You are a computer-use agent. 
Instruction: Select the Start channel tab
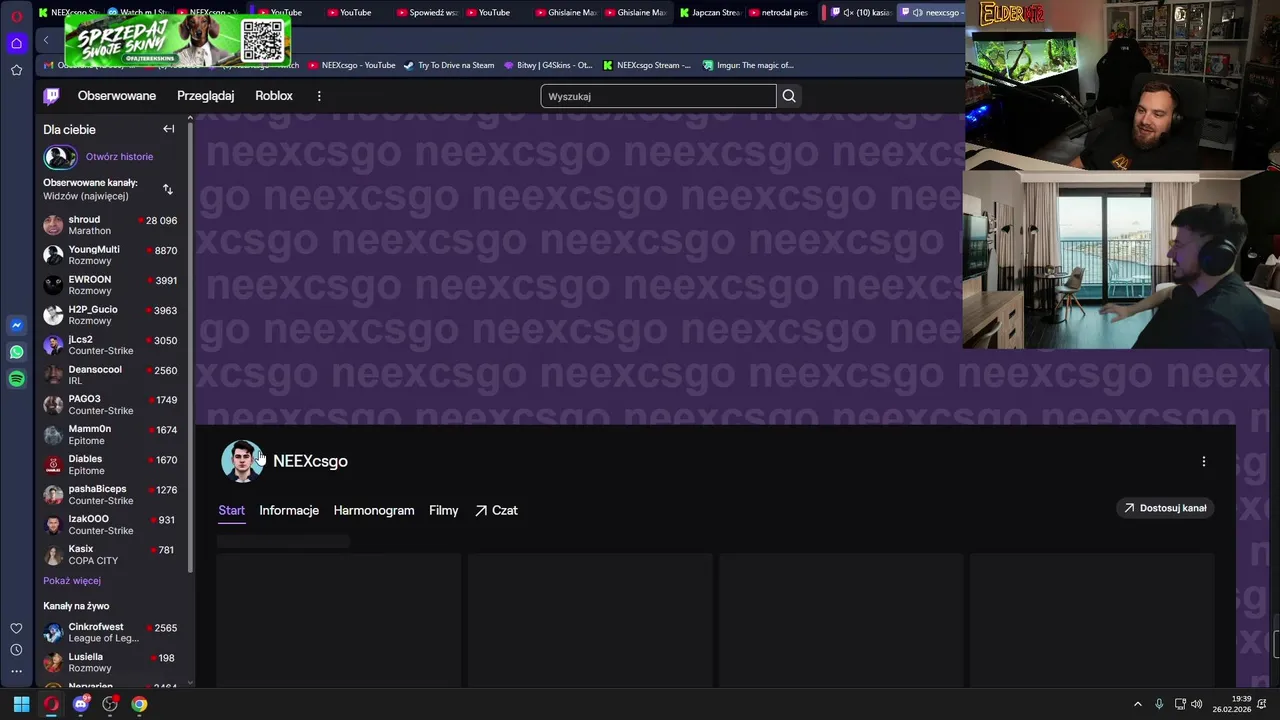231,510
